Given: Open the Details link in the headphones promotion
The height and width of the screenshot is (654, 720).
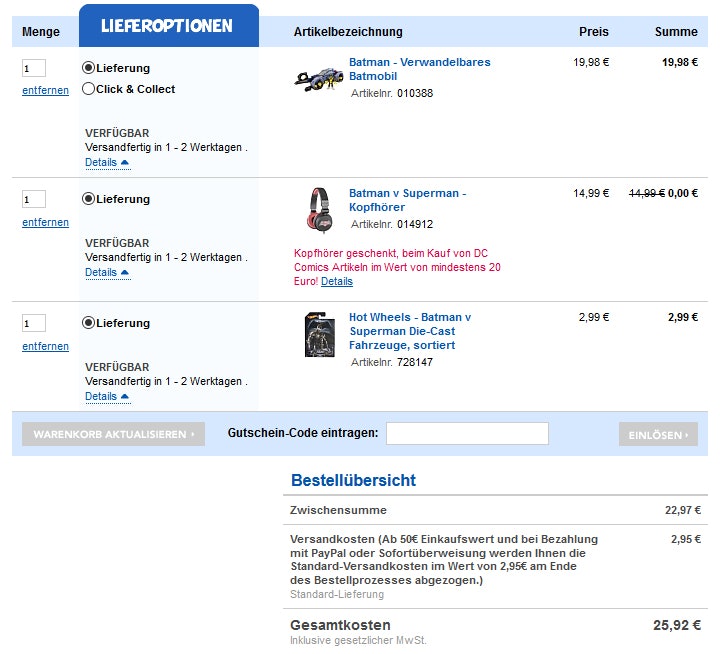Looking at the screenshot, I should [x=337, y=282].
